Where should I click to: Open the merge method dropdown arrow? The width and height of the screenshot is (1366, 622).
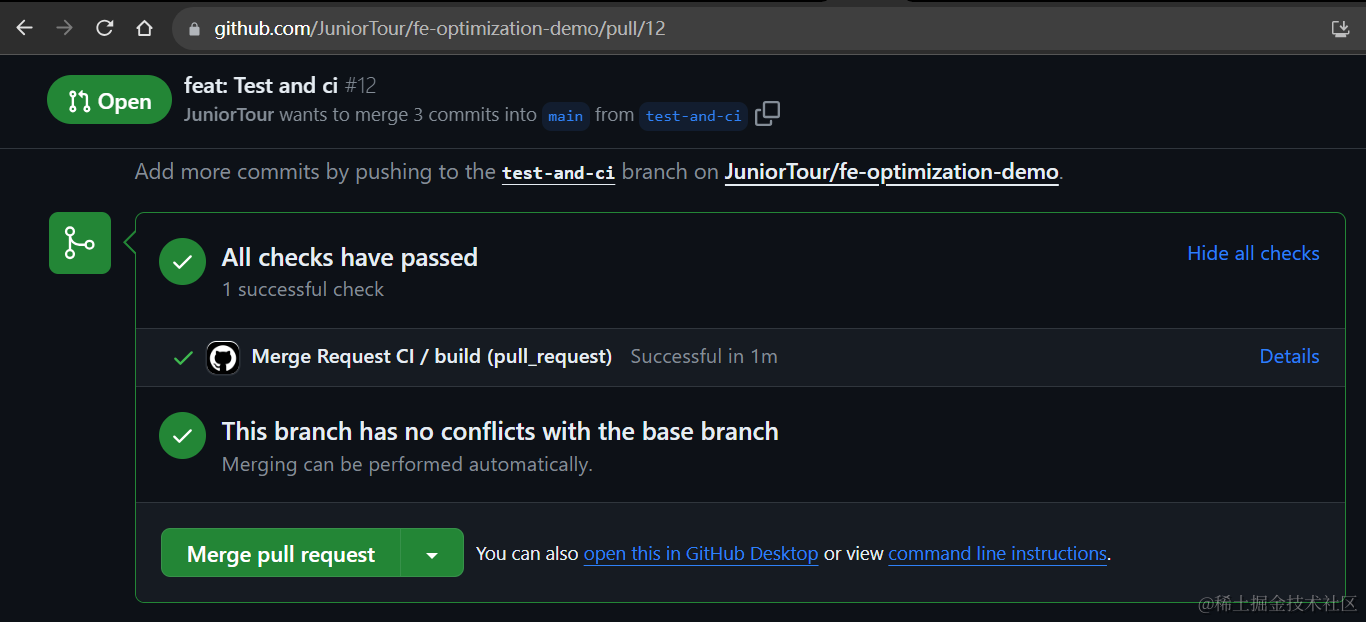click(x=432, y=554)
